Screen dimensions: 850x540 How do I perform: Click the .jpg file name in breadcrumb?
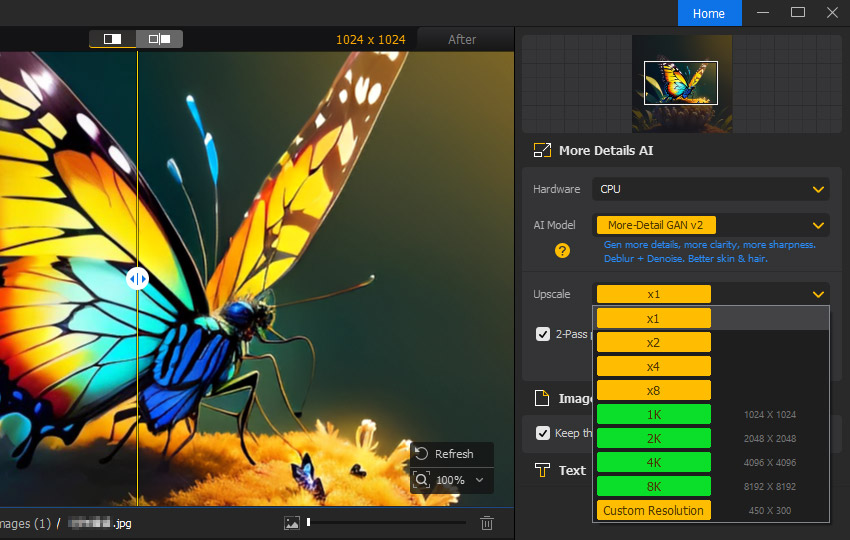(x=100, y=523)
